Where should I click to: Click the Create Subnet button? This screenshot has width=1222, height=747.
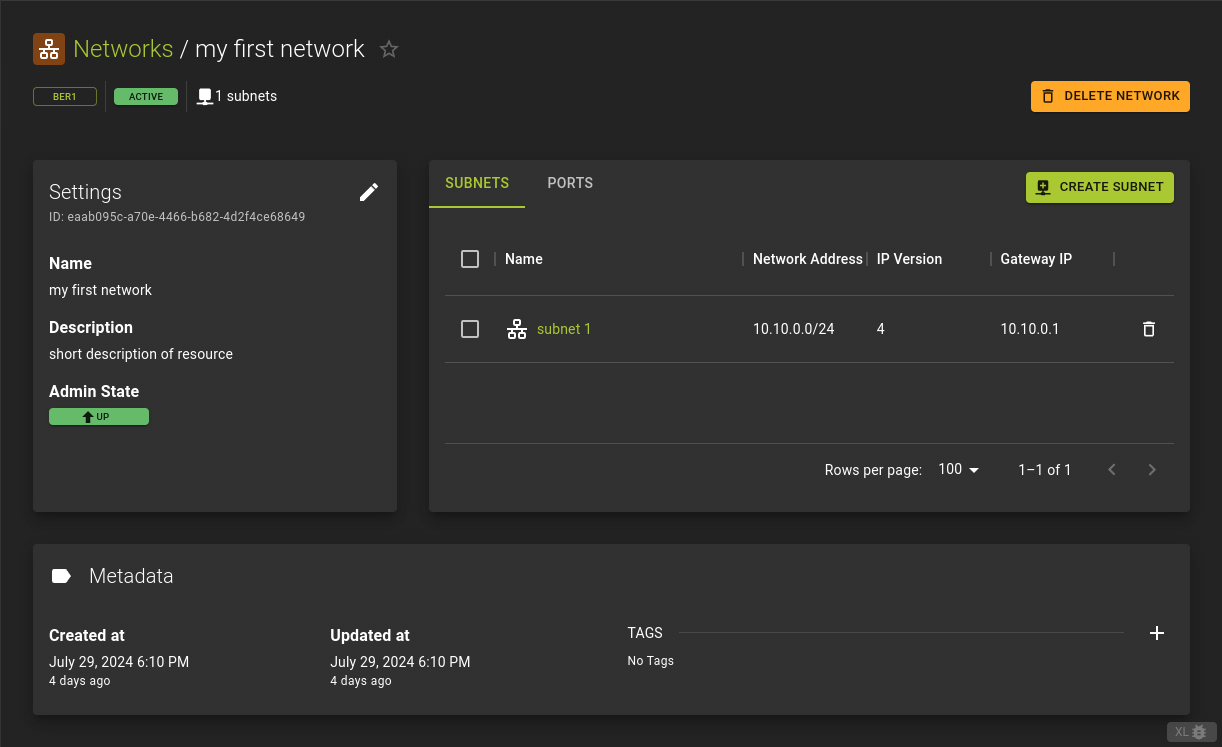1100,187
